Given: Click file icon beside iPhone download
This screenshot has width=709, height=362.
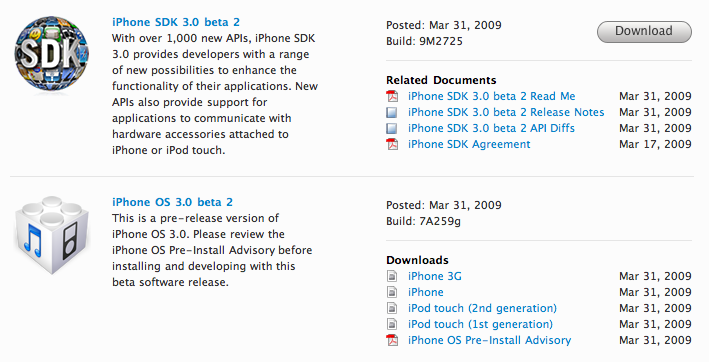Looking at the screenshot, I should coord(392,292).
